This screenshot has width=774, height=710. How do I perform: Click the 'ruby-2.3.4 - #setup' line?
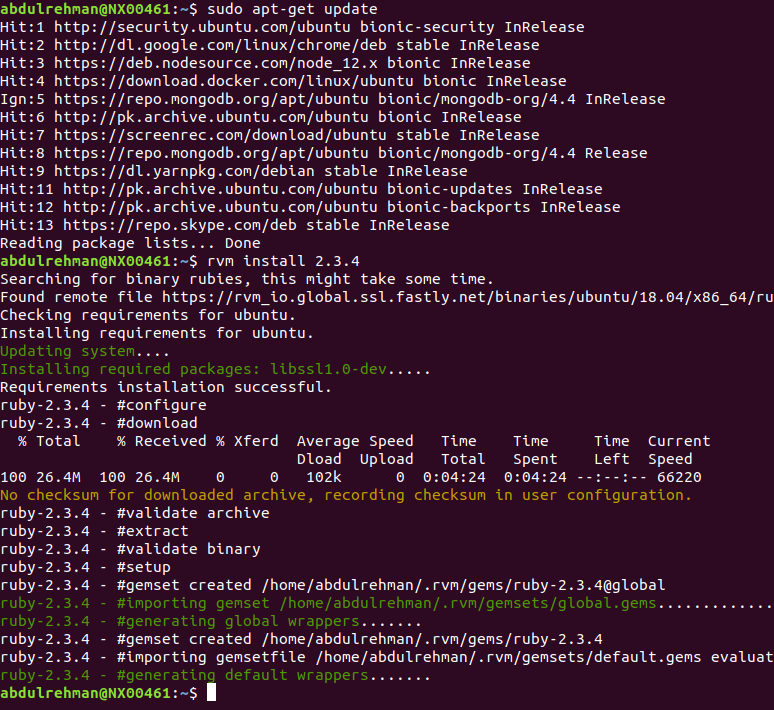pyautogui.click(x=85, y=567)
